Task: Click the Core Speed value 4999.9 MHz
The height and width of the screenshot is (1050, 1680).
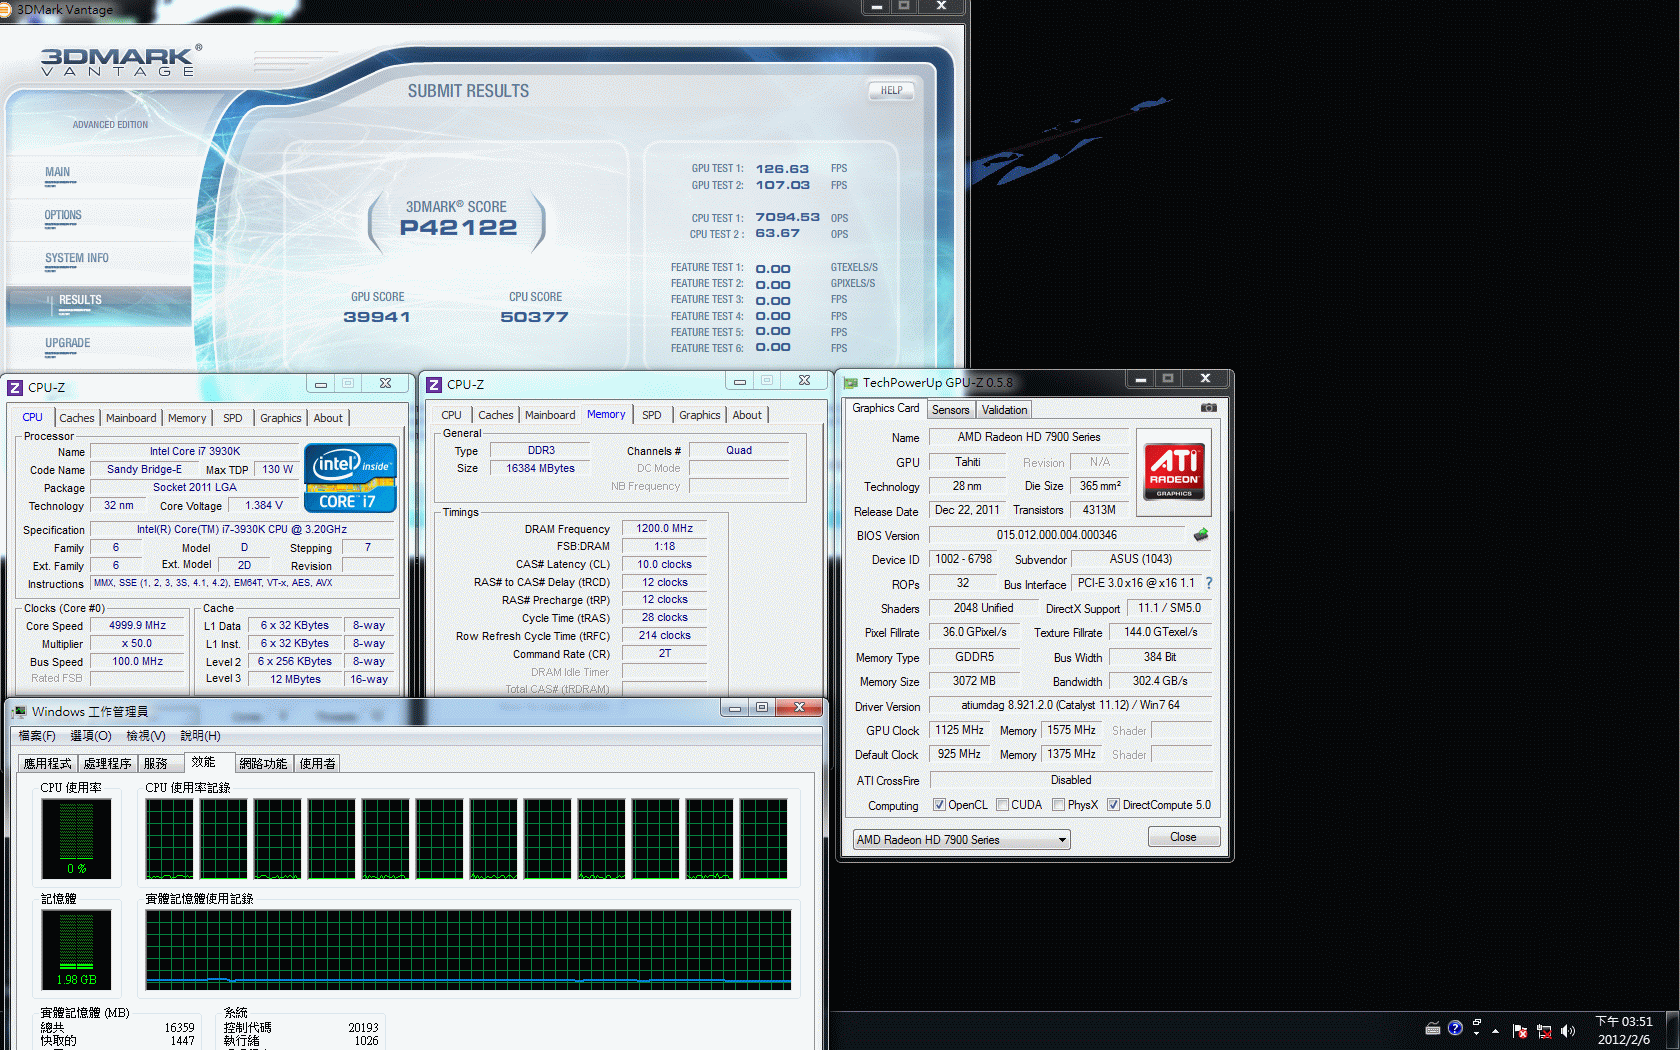Action: 138,625
